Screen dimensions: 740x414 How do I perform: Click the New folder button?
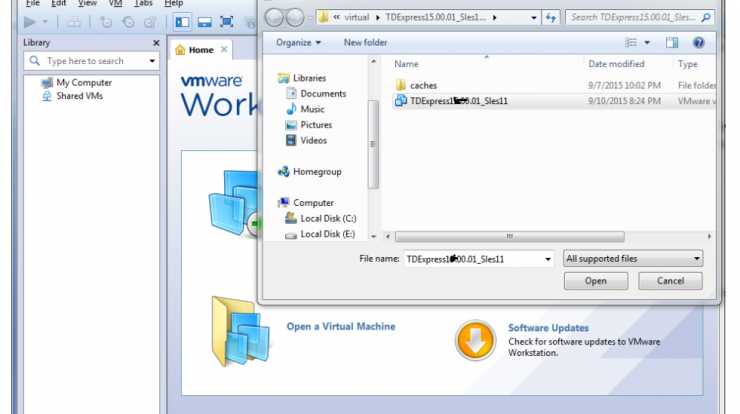pyautogui.click(x=365, y=42)
